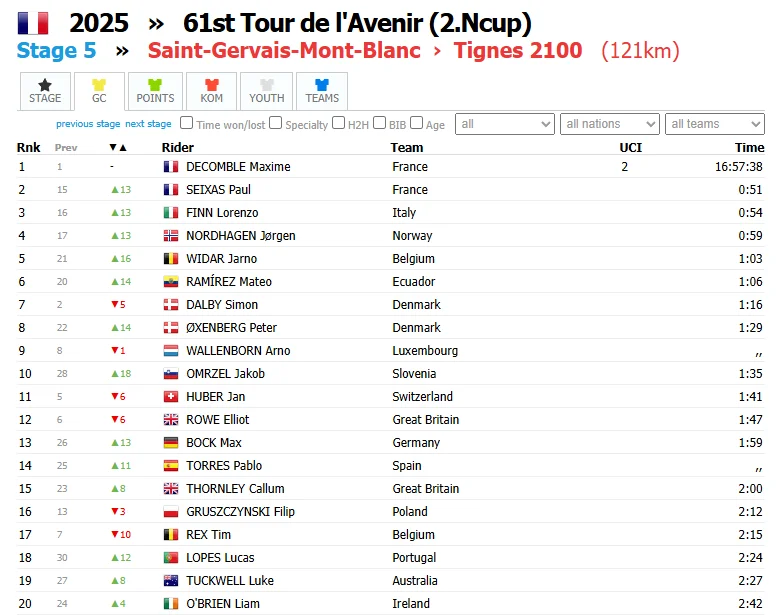The width and height of the screenshot is (777, 615).
Task: Click Luxembourg flag beside WALLENBORN Arno
Action: click(x=171, y=350)
